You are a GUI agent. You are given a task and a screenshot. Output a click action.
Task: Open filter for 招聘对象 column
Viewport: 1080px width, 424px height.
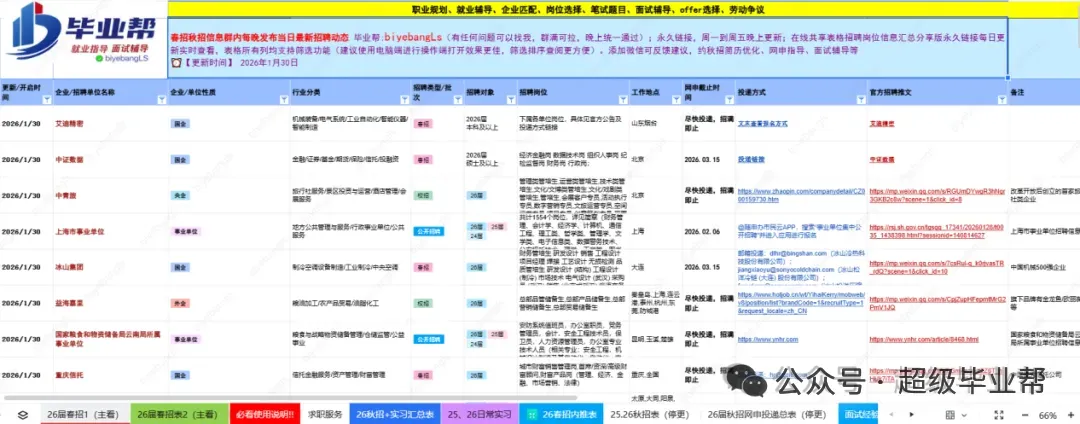click(x=509, y=100)
